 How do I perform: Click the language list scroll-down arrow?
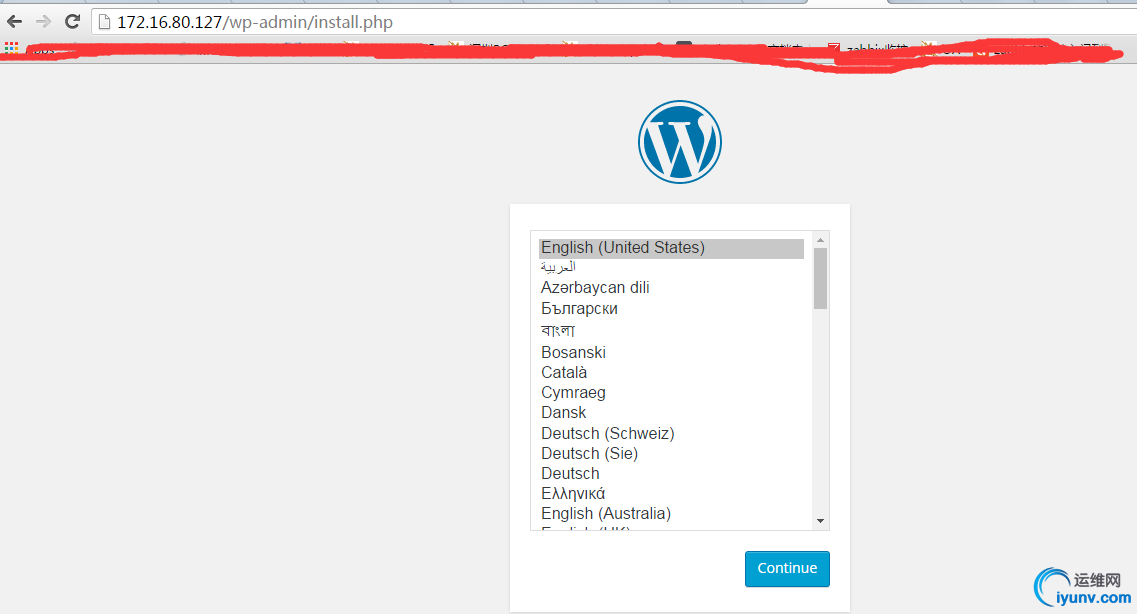click(x=820, y=521)
